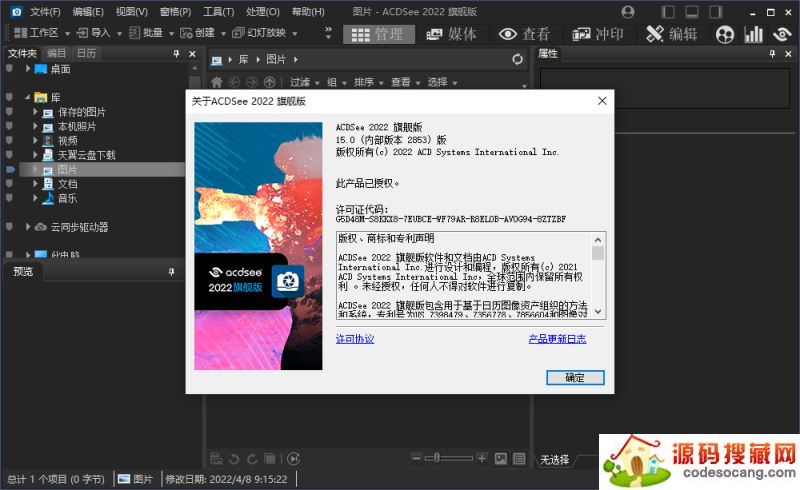Go to home folder icon

(x=217, y=82)
